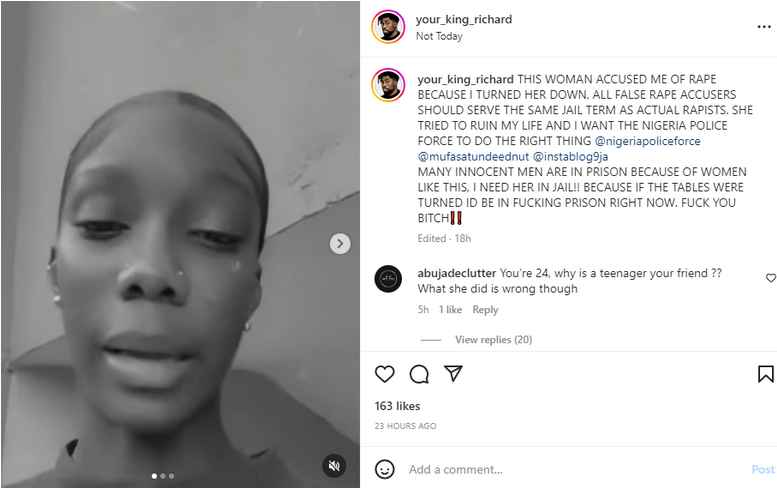Open the @mufasatundeednut mention link

(473, 157)
